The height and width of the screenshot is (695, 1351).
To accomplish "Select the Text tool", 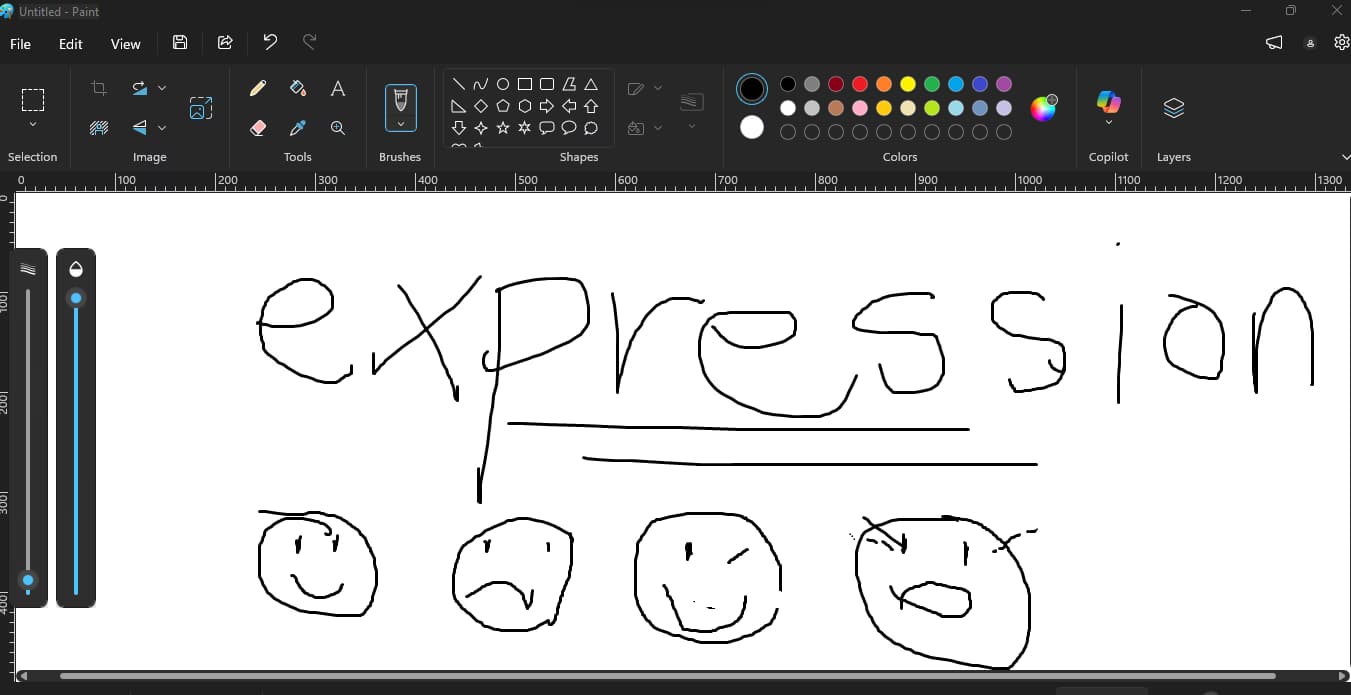I will (338, 88).
